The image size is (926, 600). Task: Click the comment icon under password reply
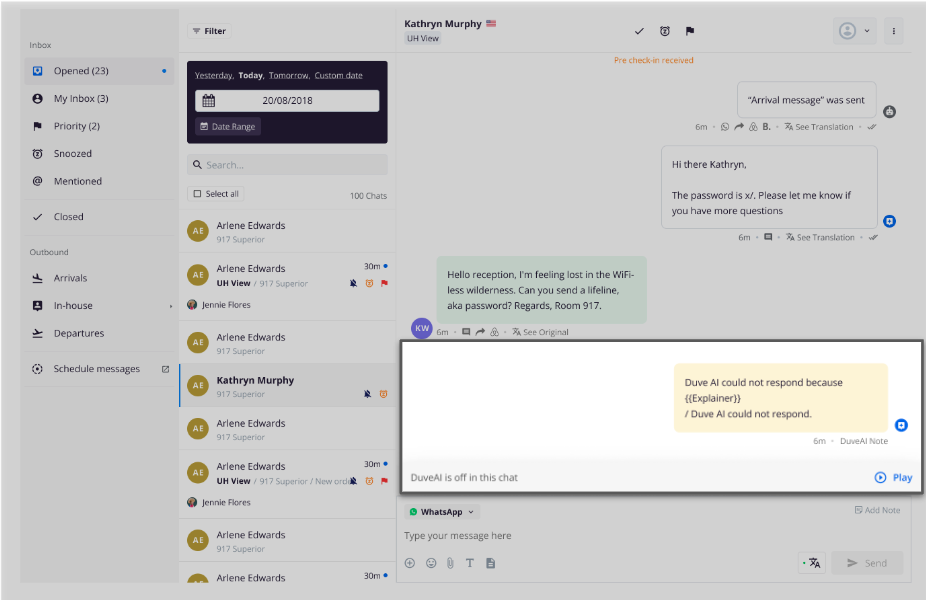point(768,237)
